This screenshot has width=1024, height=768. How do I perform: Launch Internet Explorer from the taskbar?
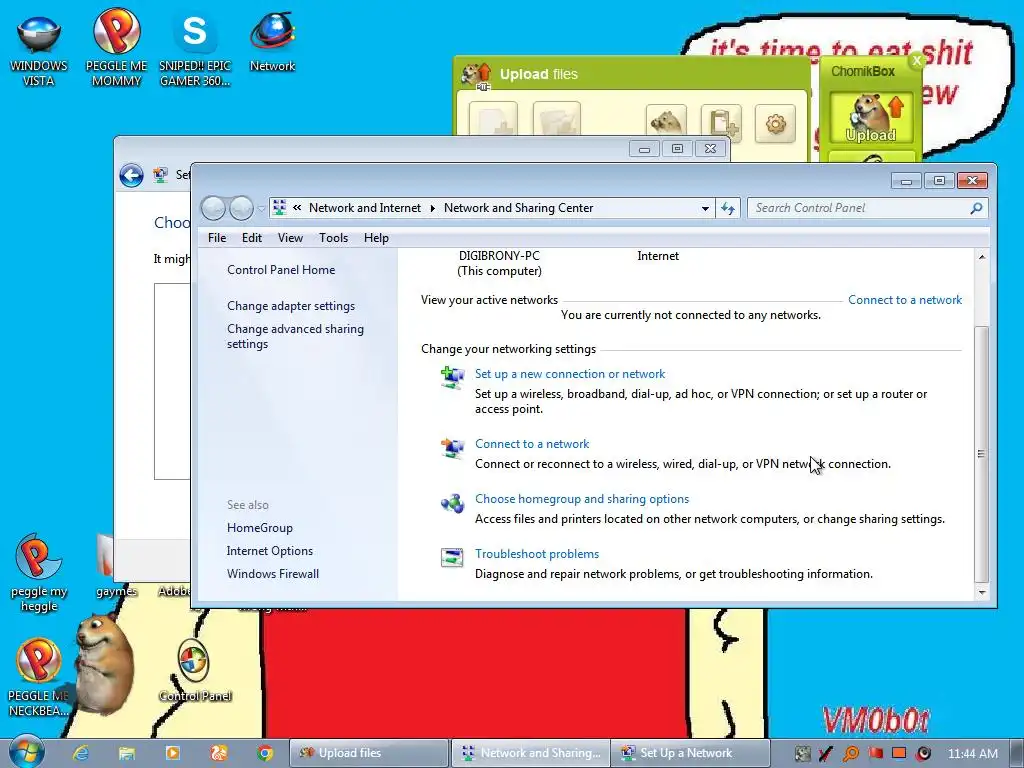(x=80, y=753)
